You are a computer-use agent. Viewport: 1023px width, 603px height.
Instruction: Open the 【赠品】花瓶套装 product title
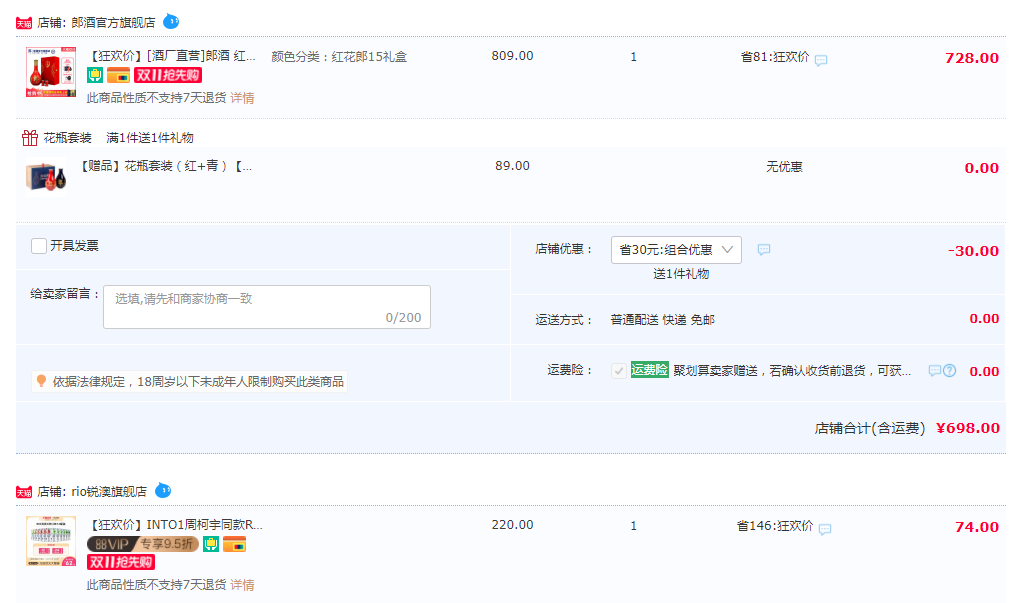pos(164,166)
